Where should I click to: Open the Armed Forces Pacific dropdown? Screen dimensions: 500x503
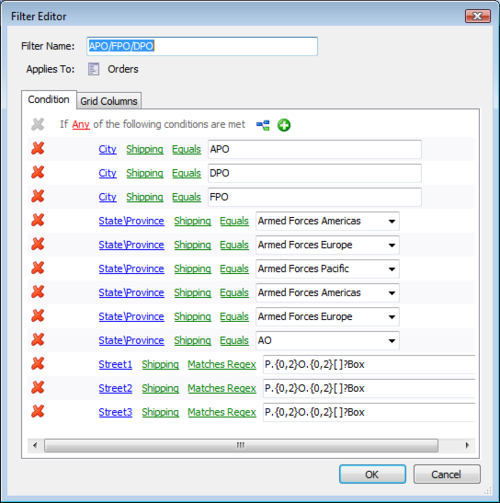(x=392, y=269)
